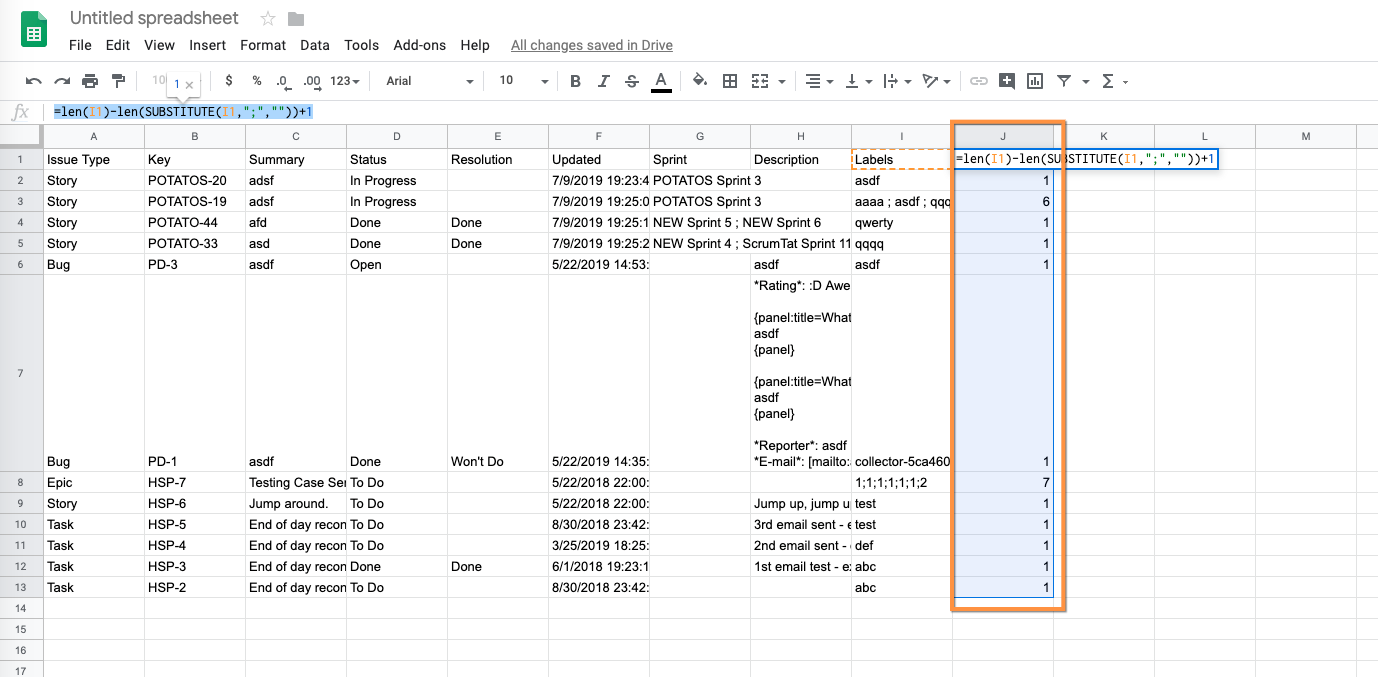Image resolution: width=1378 pixels, height=677 pixels.
Task: Click cell containing HSP-7
Action: tap(195, 483)
